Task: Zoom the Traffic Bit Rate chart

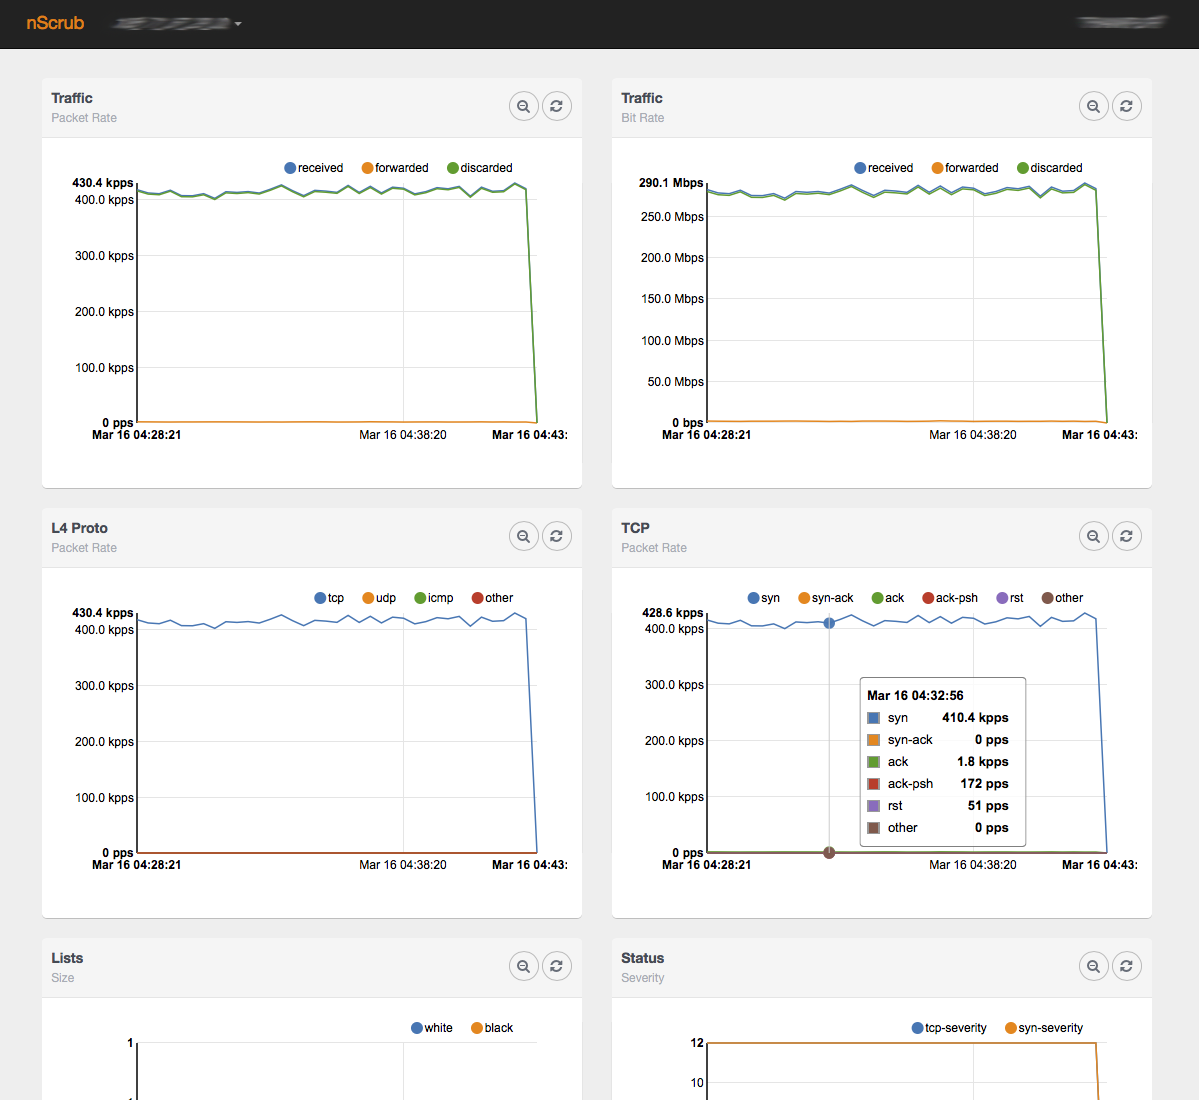Action: click(x=1093, y=106)
